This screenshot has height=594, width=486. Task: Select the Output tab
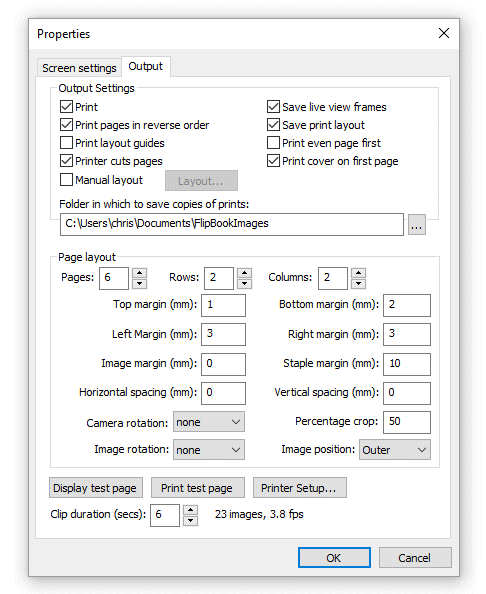click(146, 67)
